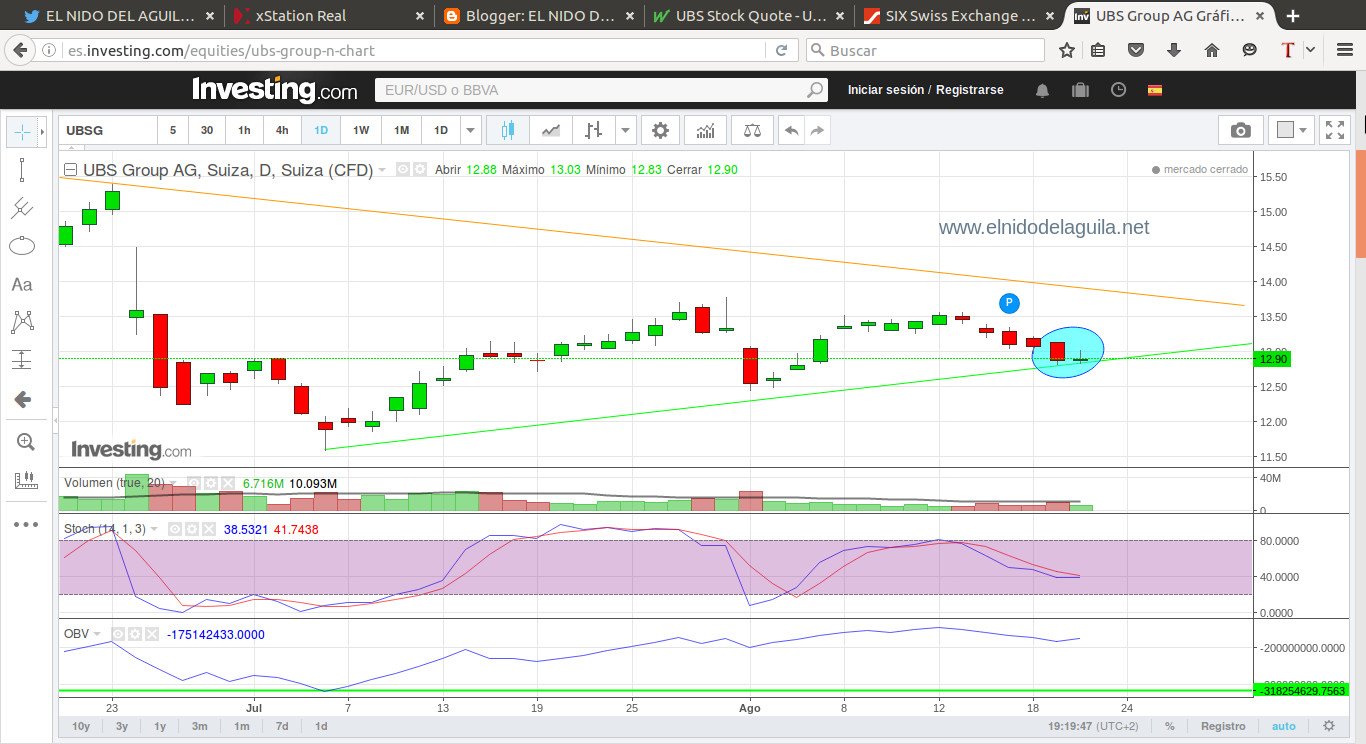The image size is (1366, 744).
Task: Expand the OBV indicator dropdown arrow
Action: coord(97,634)
